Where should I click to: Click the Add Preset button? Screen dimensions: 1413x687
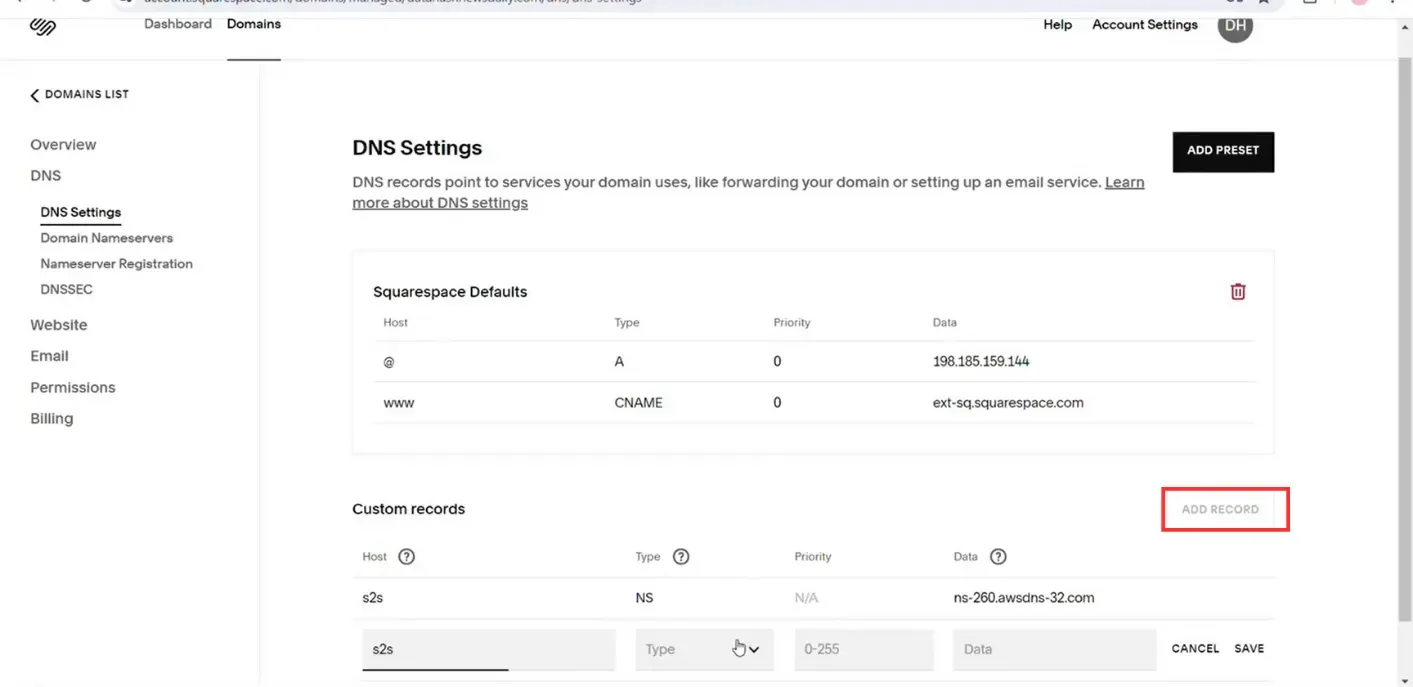coord(1223,152)
